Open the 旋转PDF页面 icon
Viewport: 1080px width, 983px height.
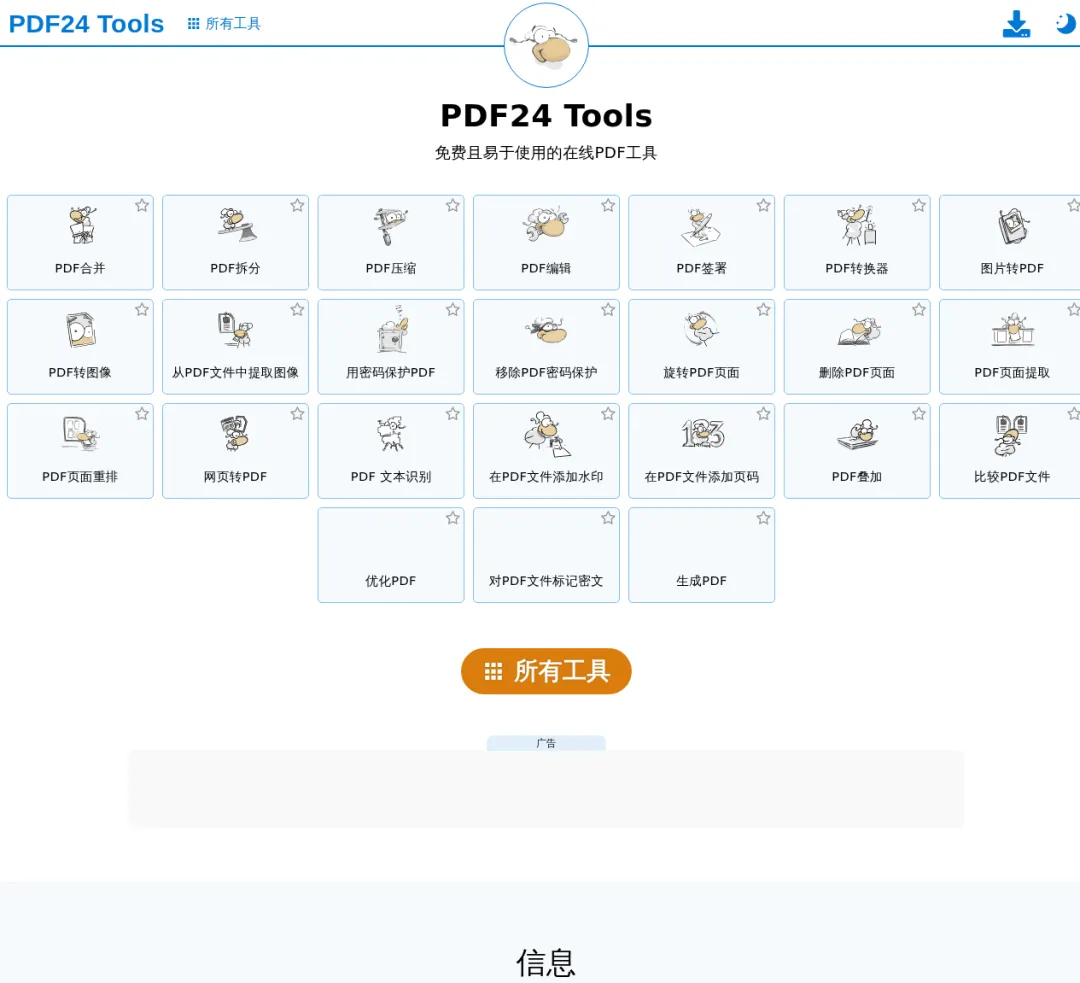701,329
